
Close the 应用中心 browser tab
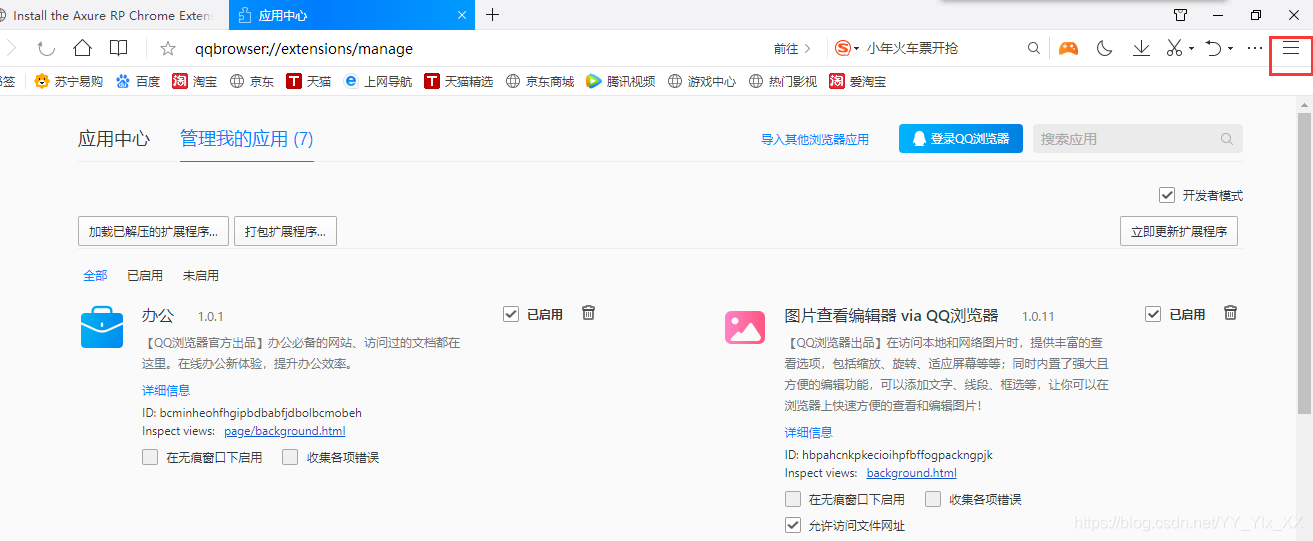[462, 15]
